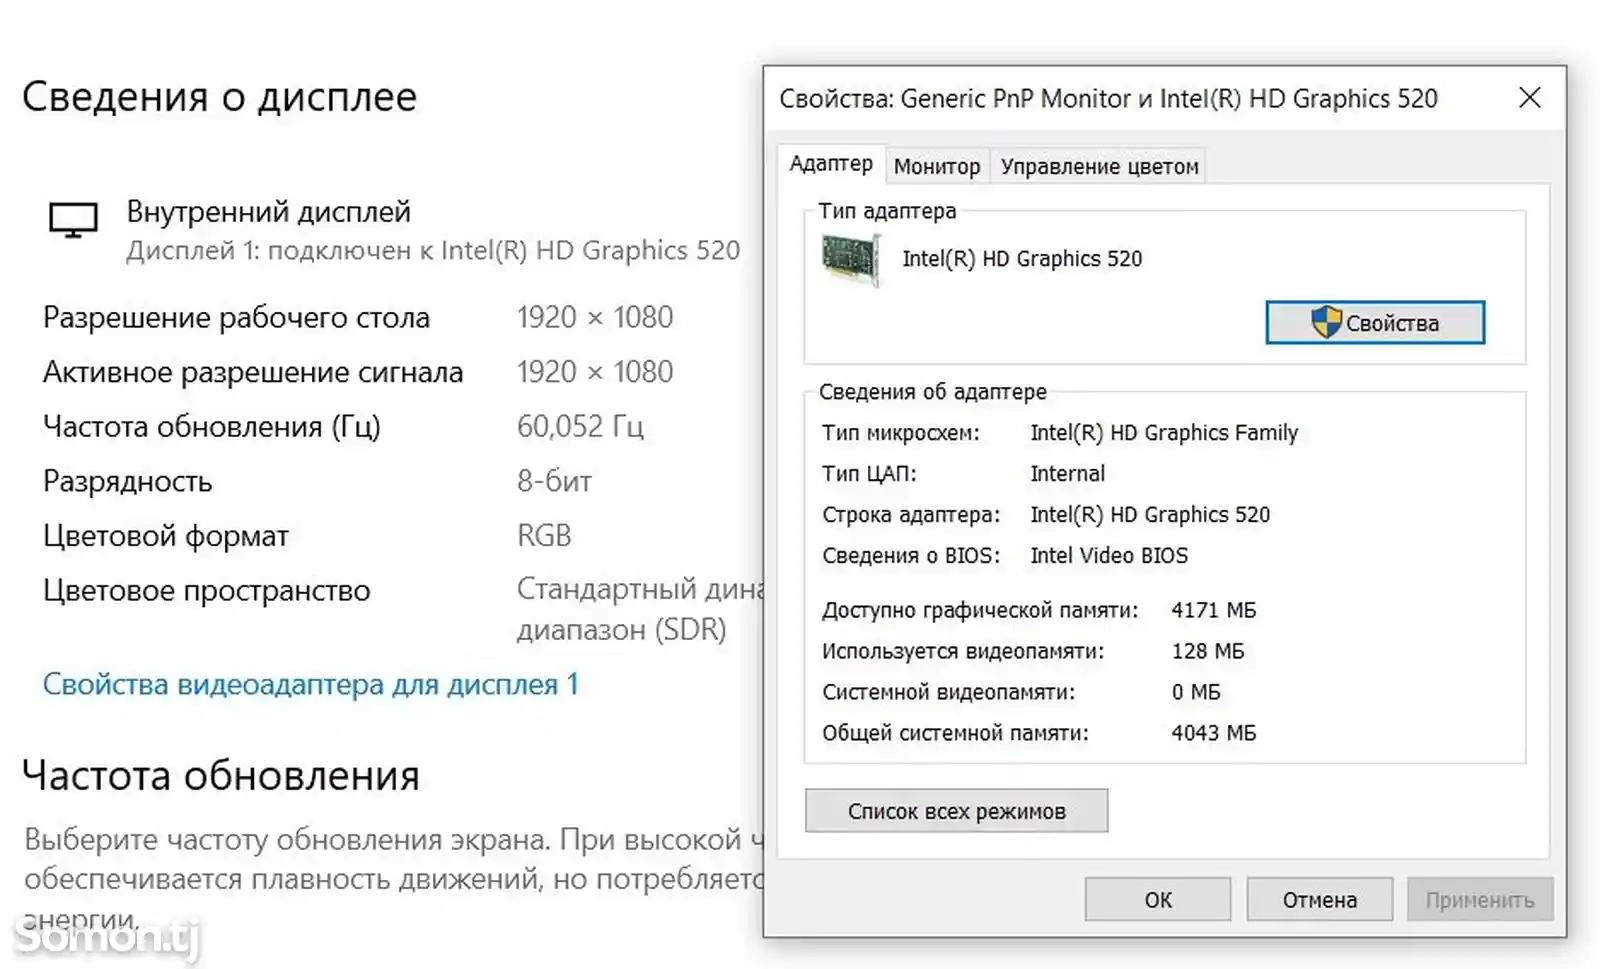
Task: Switch to the Адаптер tab
Action: tap(831, 164)
